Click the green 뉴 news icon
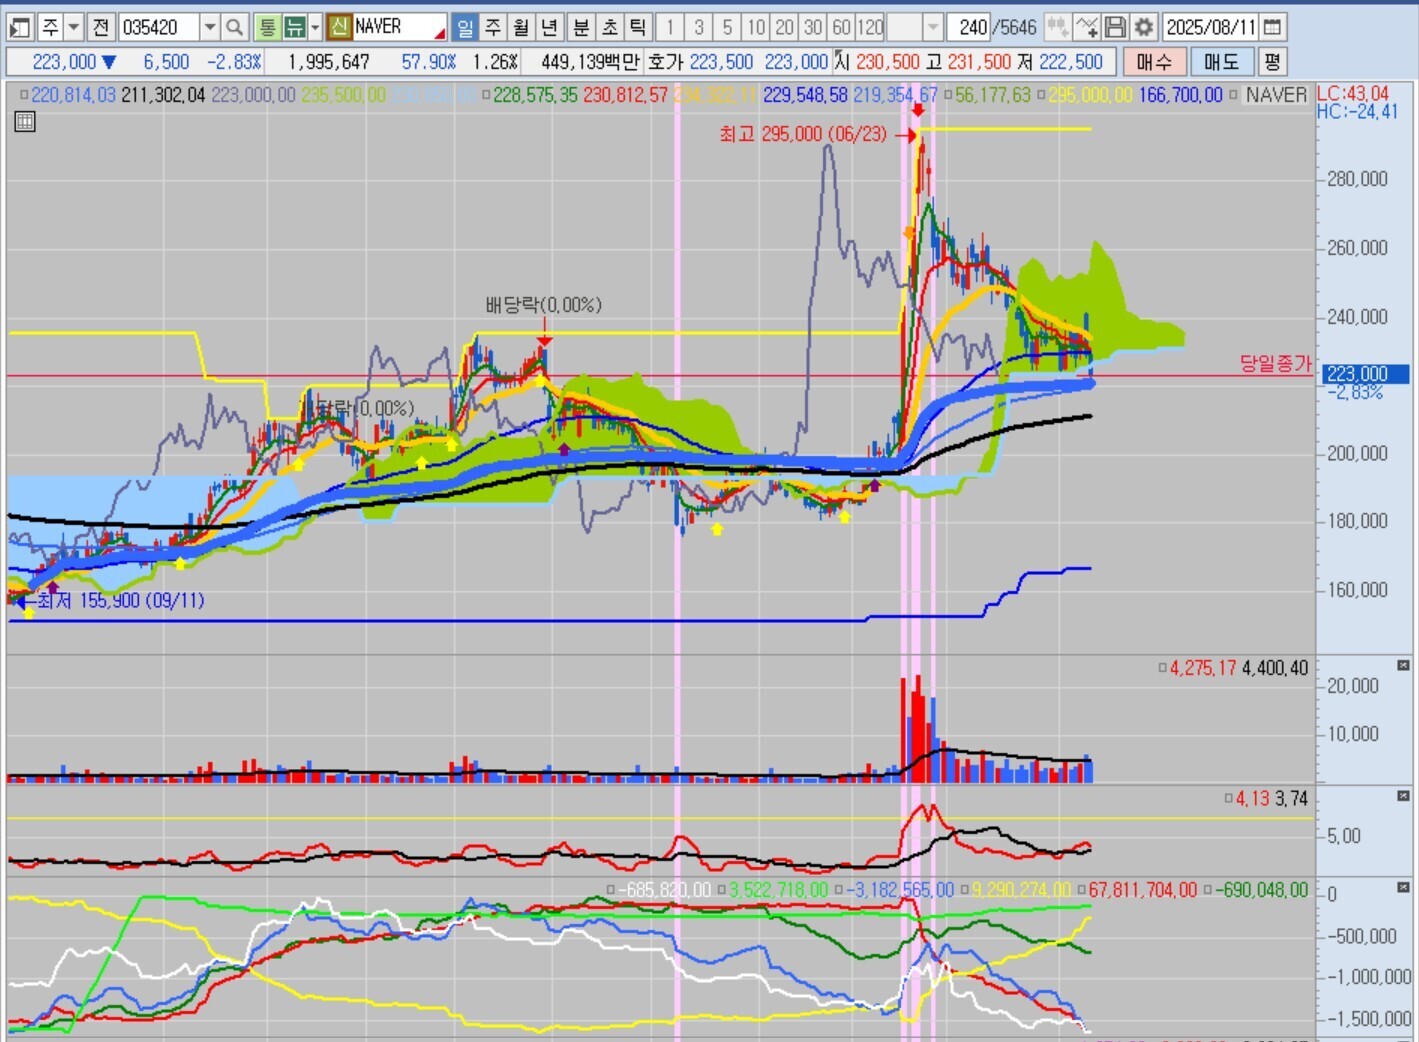Image resolution: width=1419 pixels, height=1042 pixels. tap(294, 27)
